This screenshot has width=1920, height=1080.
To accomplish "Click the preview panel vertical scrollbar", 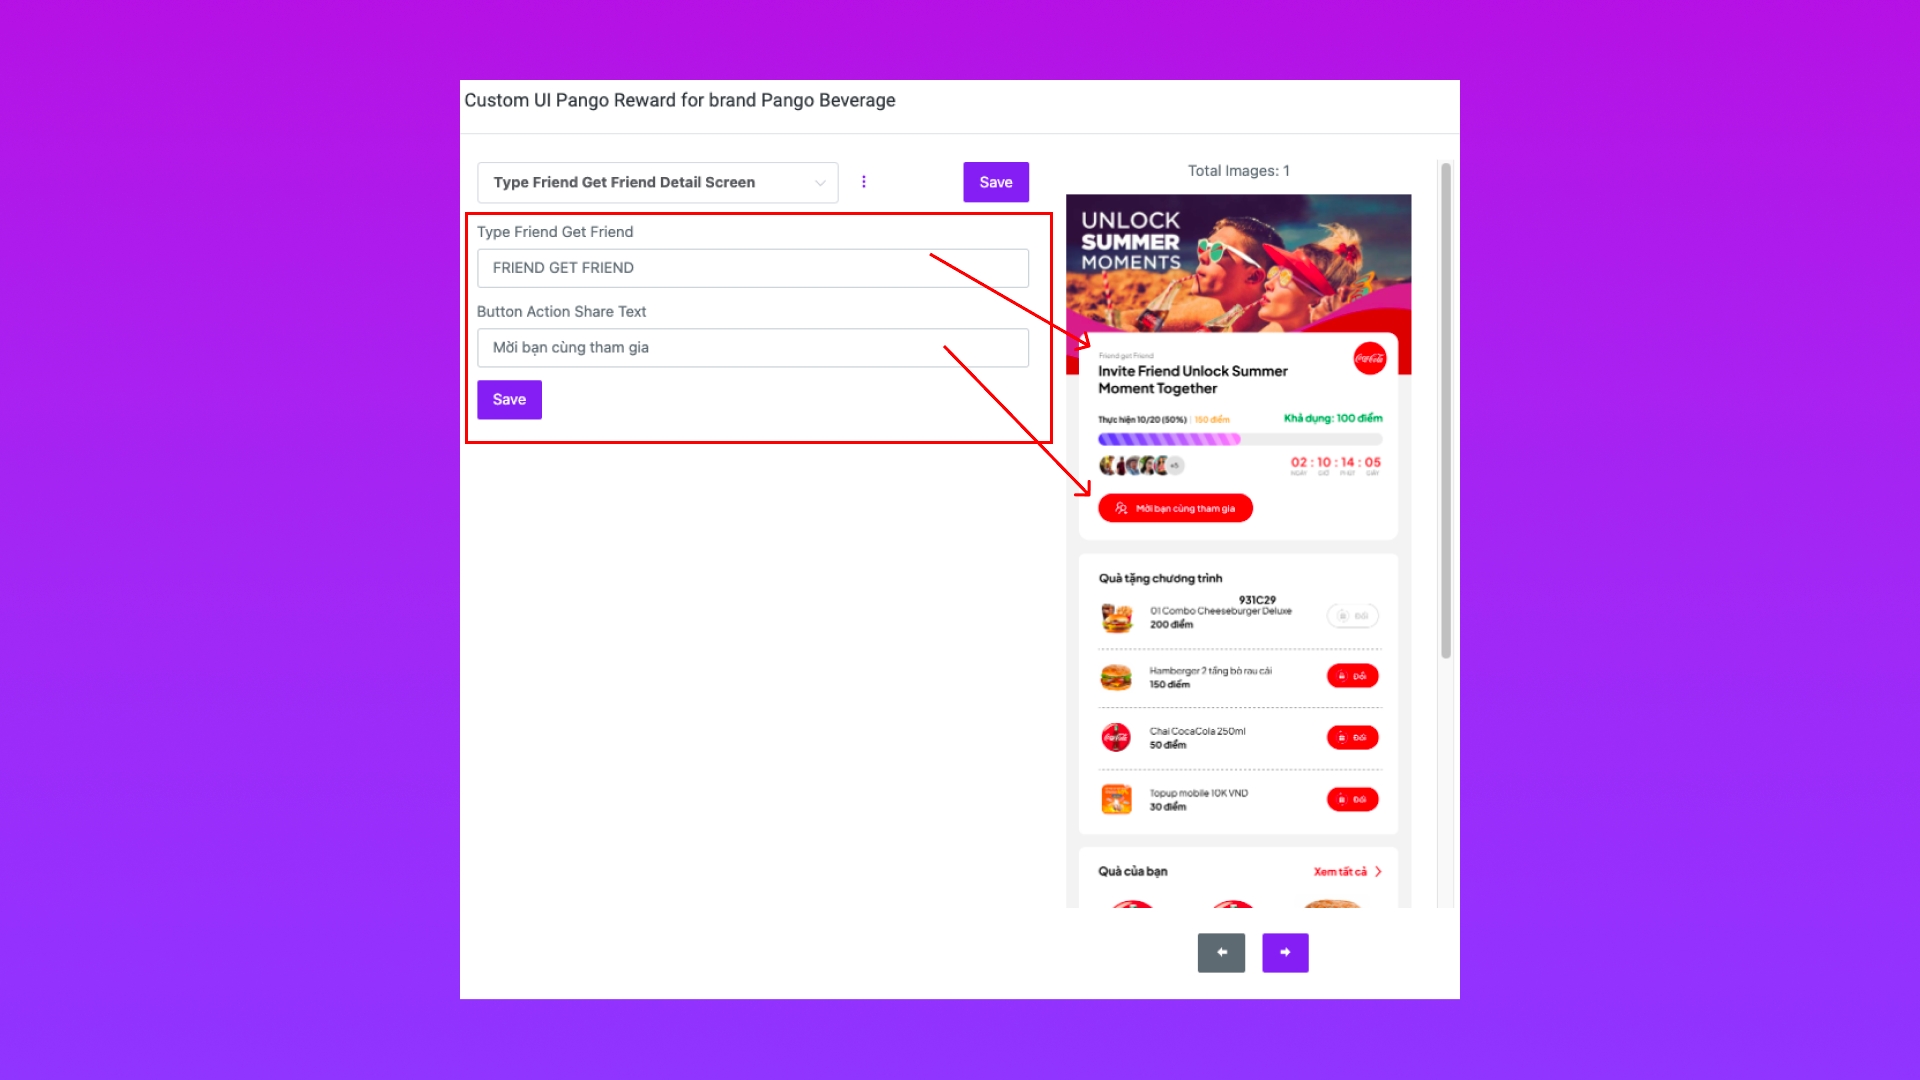I will tap(1446, 410).
